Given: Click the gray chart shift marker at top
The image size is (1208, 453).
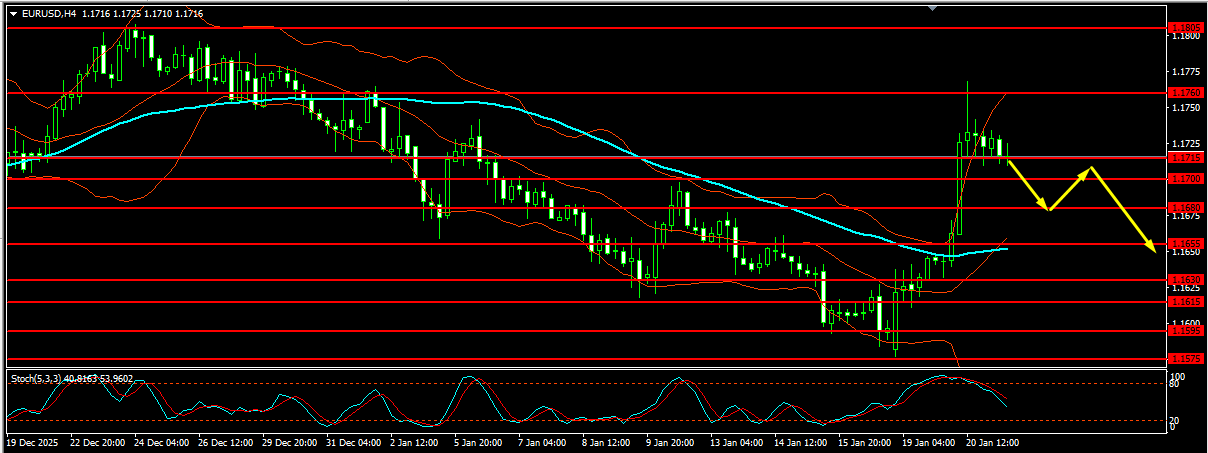Looking at the screenshot, I should pos(932,7).
